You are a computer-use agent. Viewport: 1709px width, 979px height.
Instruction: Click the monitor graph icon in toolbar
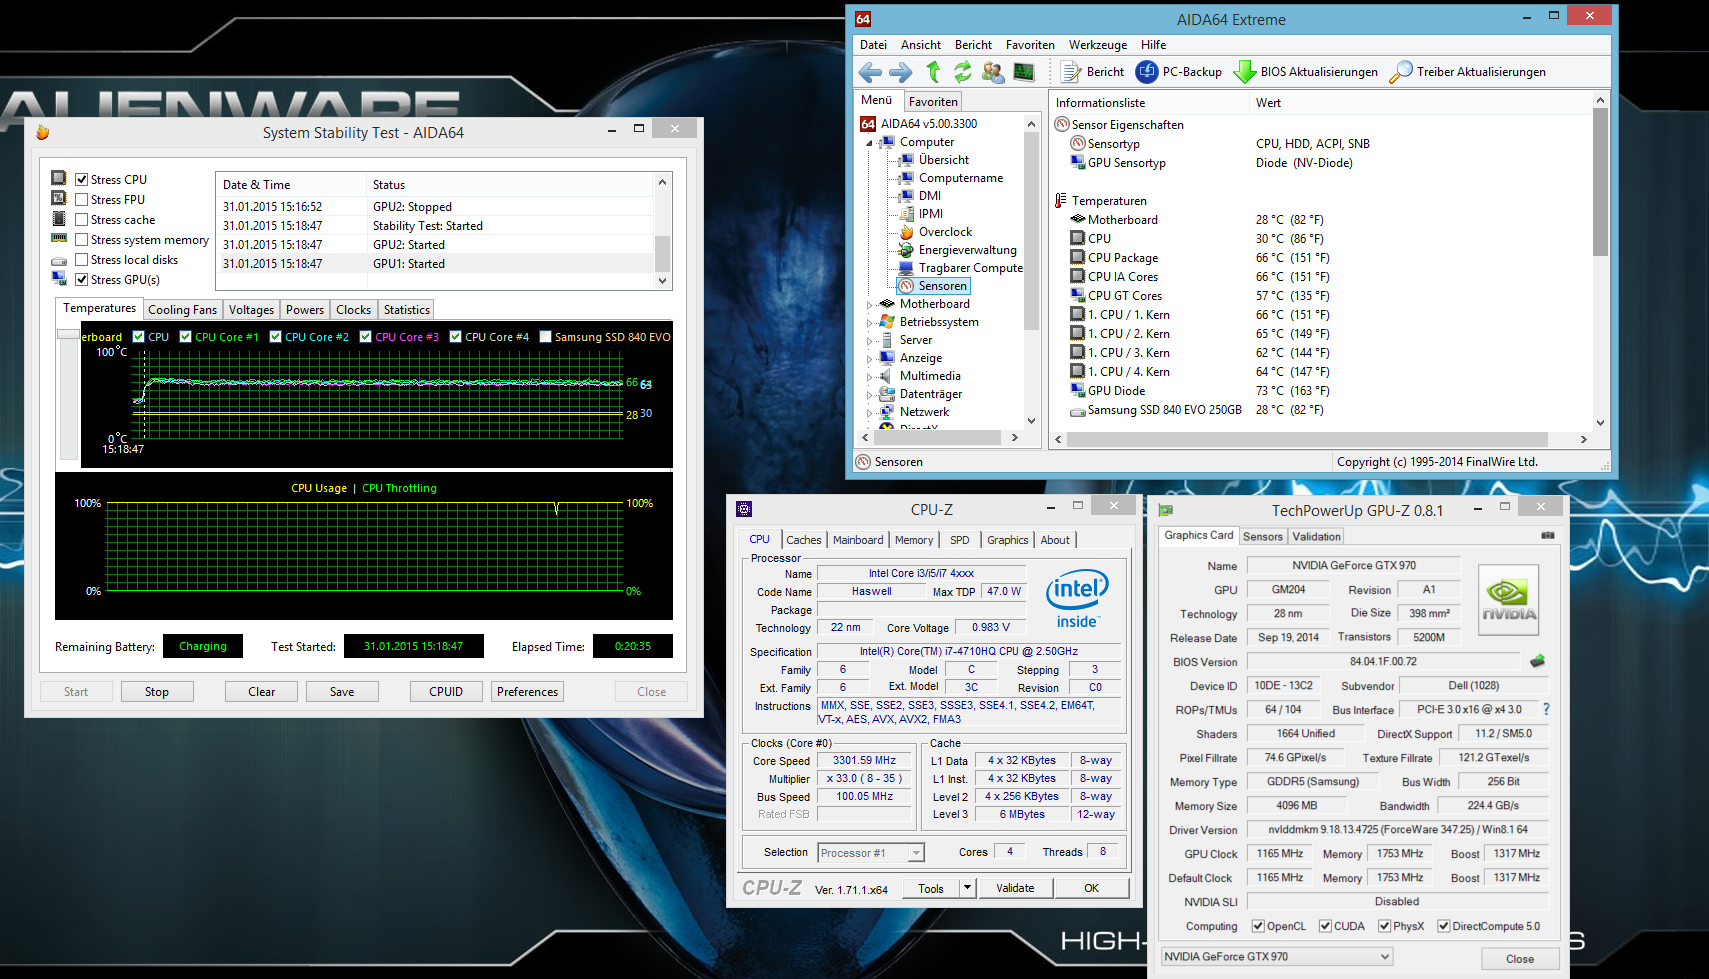(x=1023, y=72)
